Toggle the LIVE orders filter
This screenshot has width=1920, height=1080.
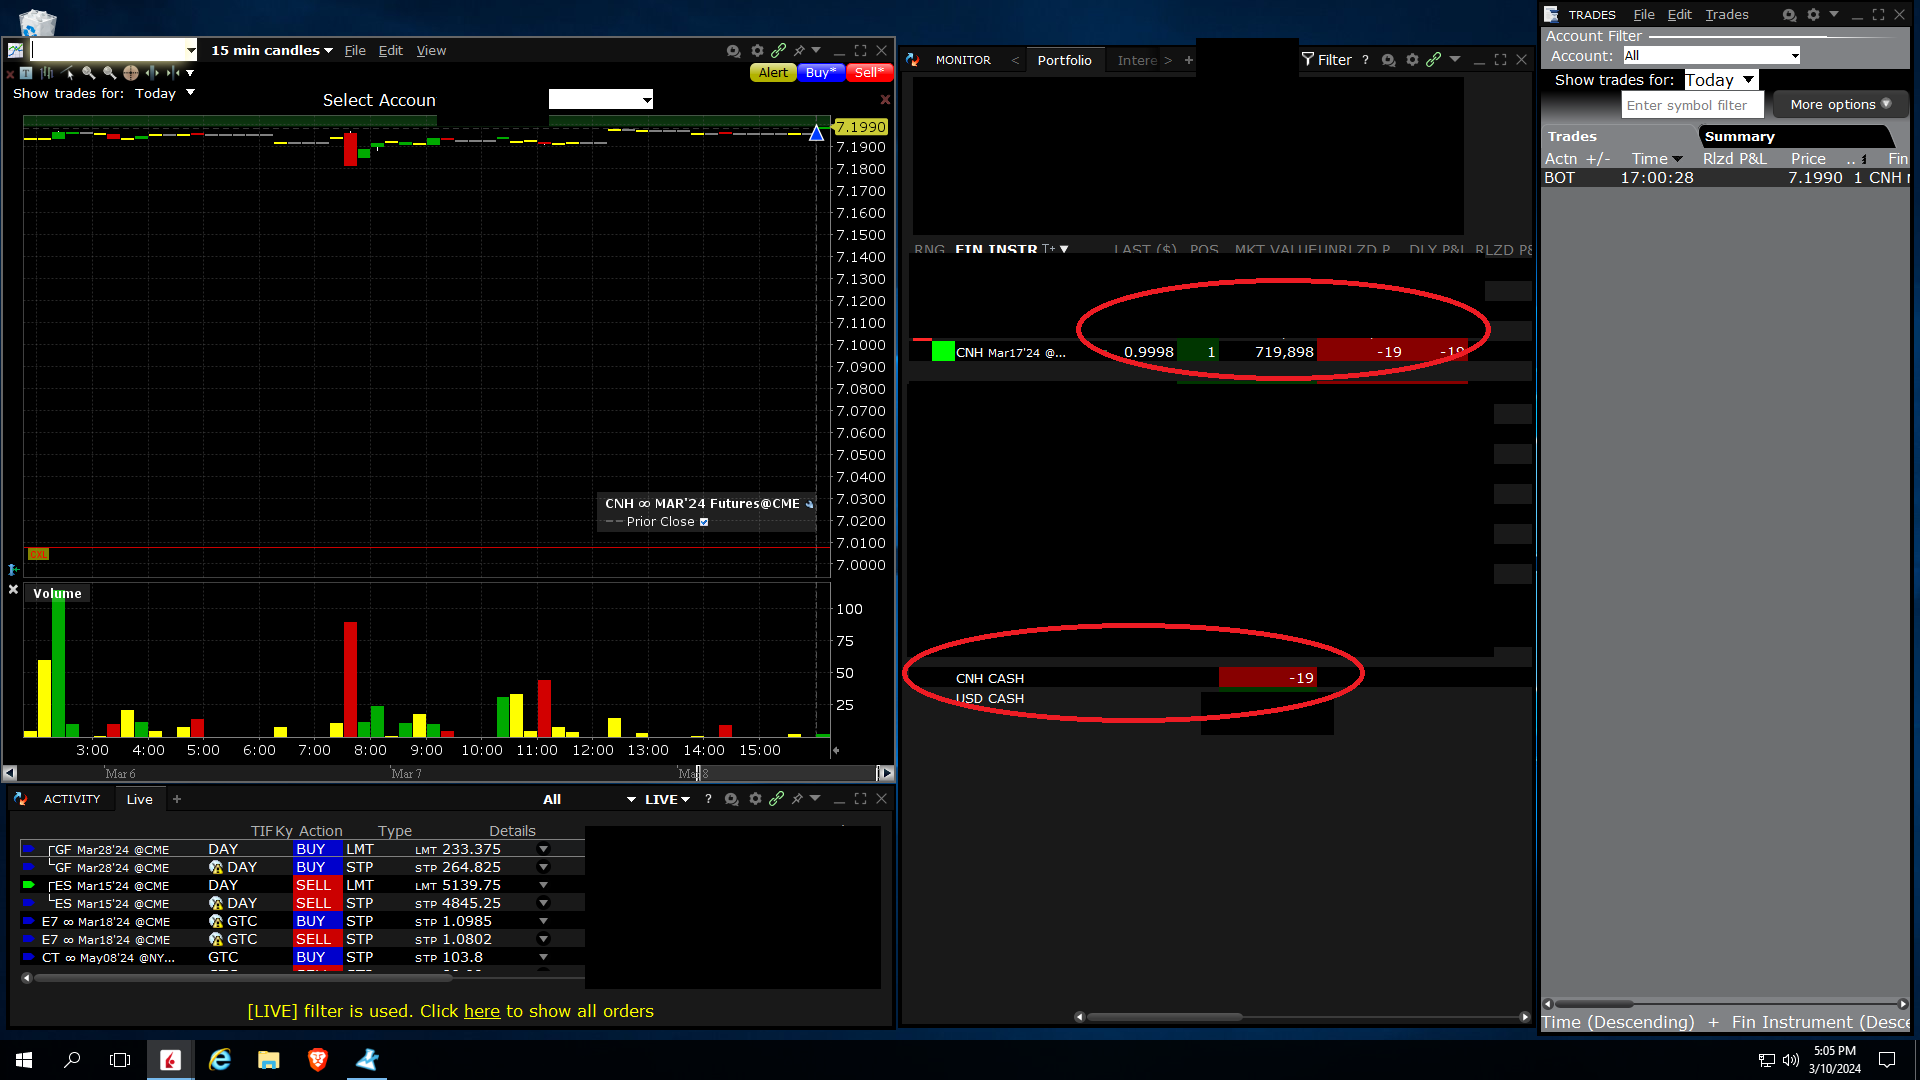click(x=667, y=799)
